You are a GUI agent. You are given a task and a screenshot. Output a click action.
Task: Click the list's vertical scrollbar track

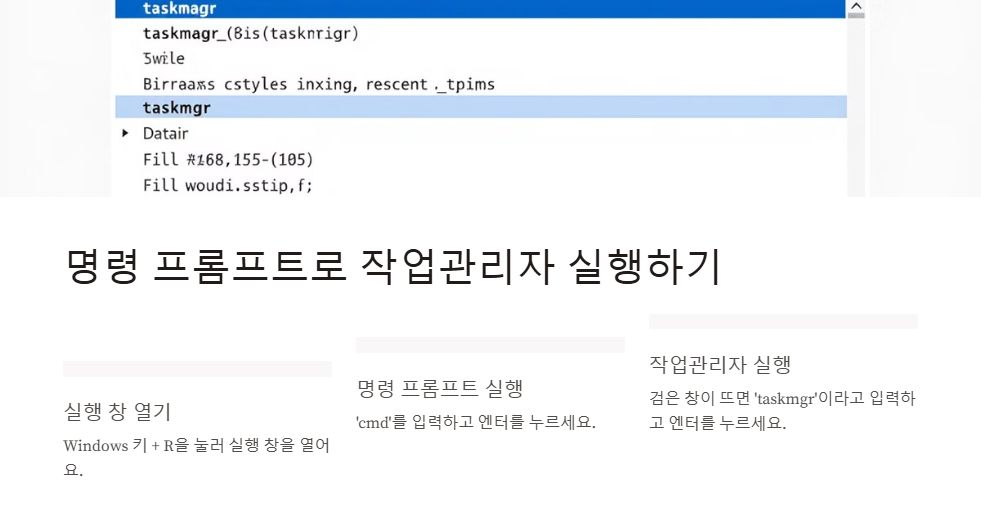[856, 106]
